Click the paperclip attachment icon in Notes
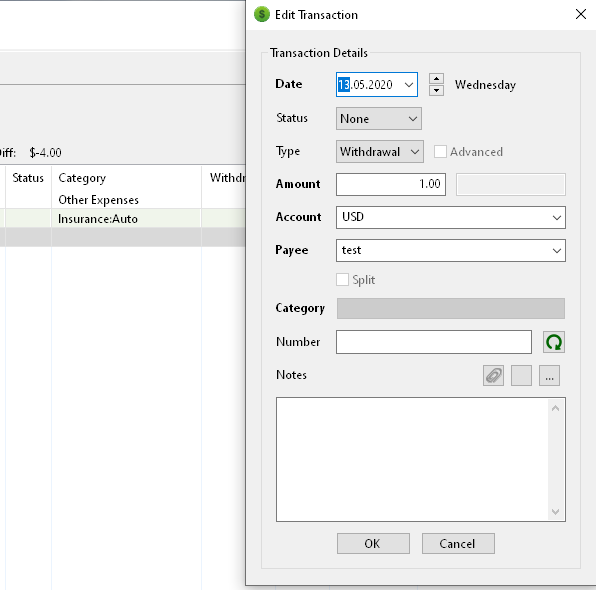Screen dimensions: 596x590 [x=493, y=376]
